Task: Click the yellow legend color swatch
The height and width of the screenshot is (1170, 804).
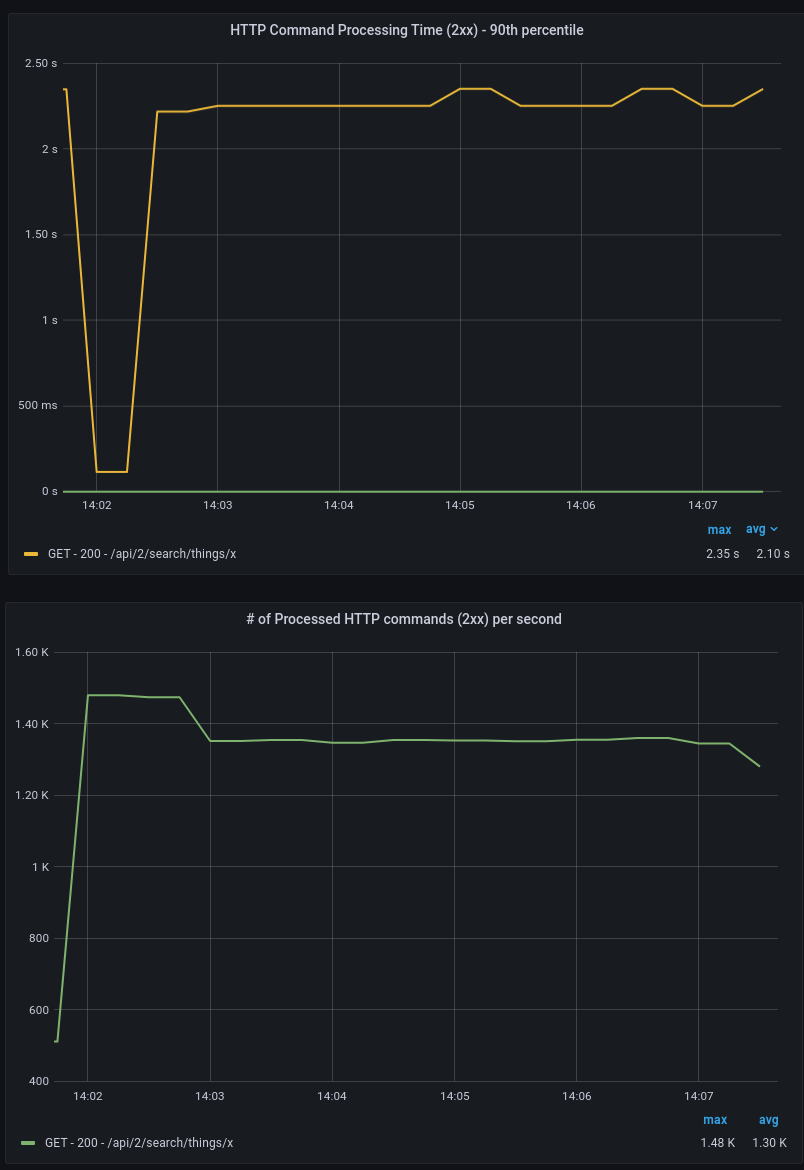Action: (31, 554)
